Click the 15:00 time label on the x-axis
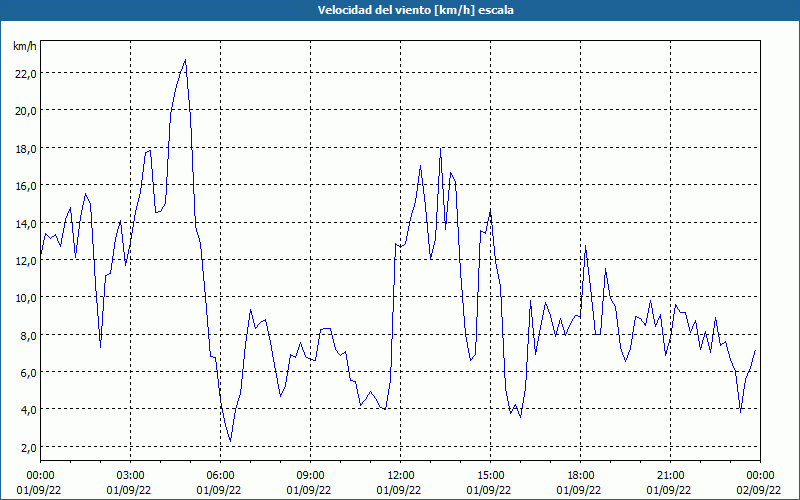Screen dimensions: 800x500 pos(490,476)
